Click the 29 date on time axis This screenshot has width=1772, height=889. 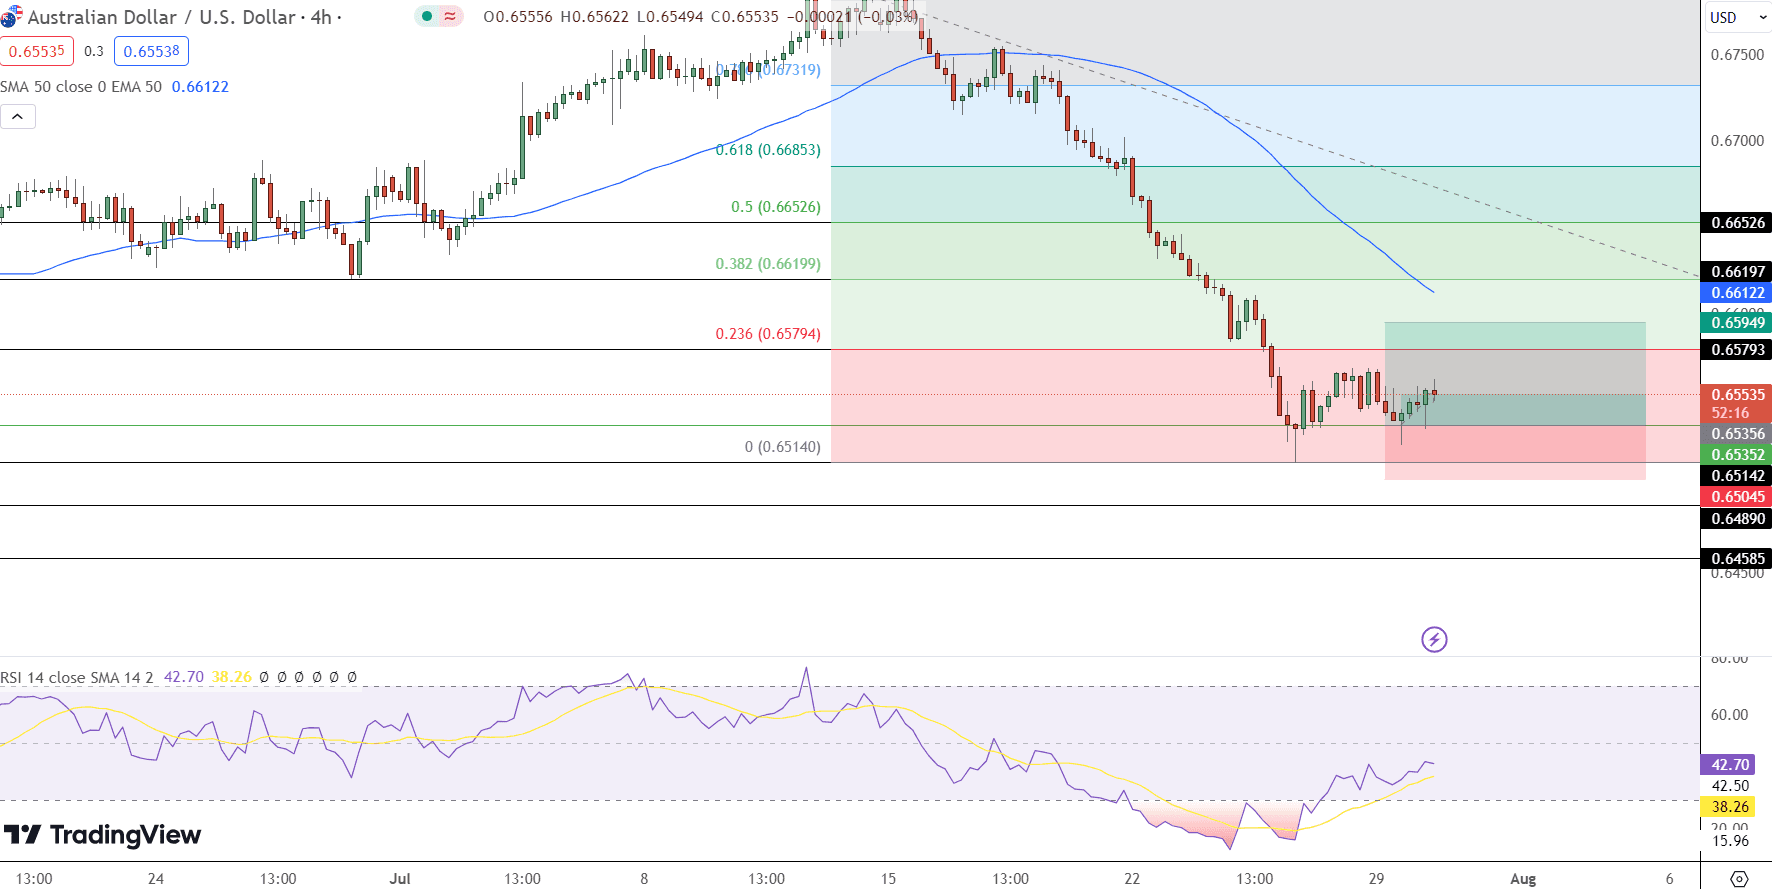tap(1376, 879)
